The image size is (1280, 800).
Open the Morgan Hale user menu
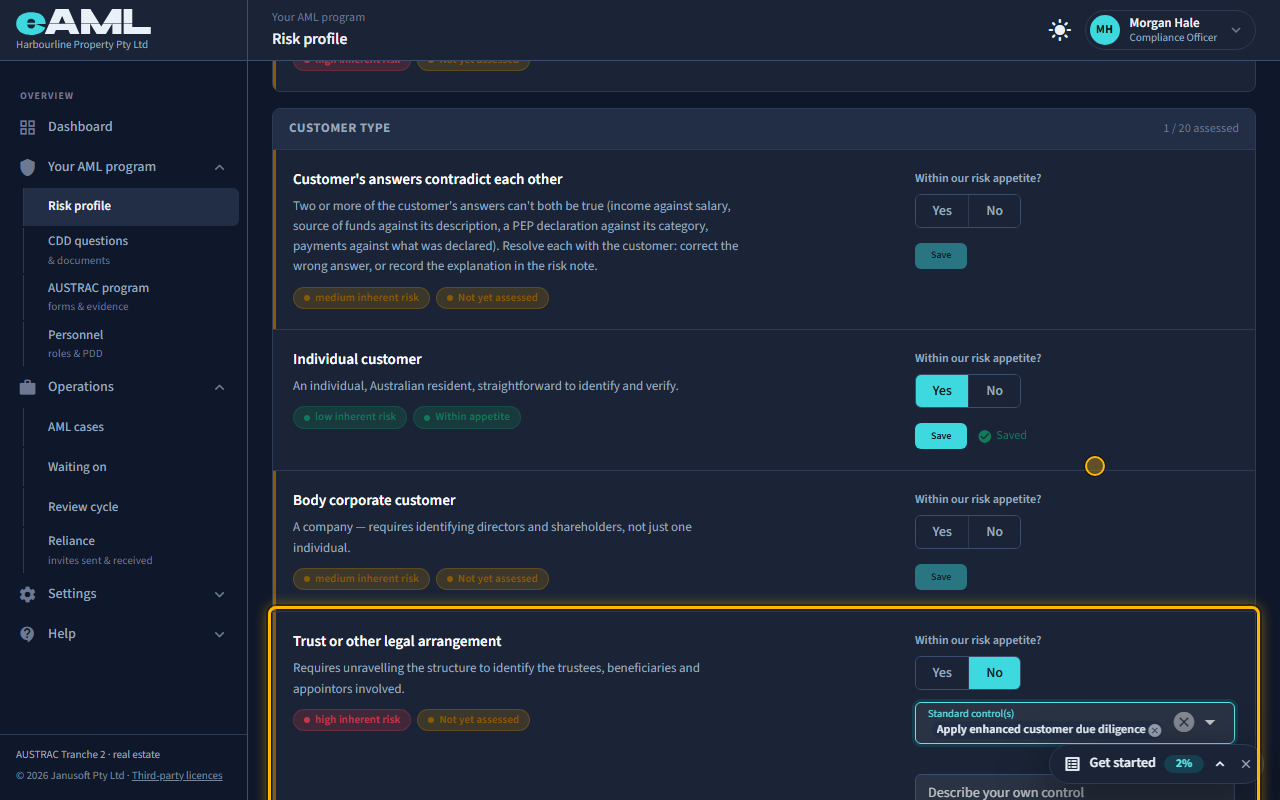point(1171,30)
